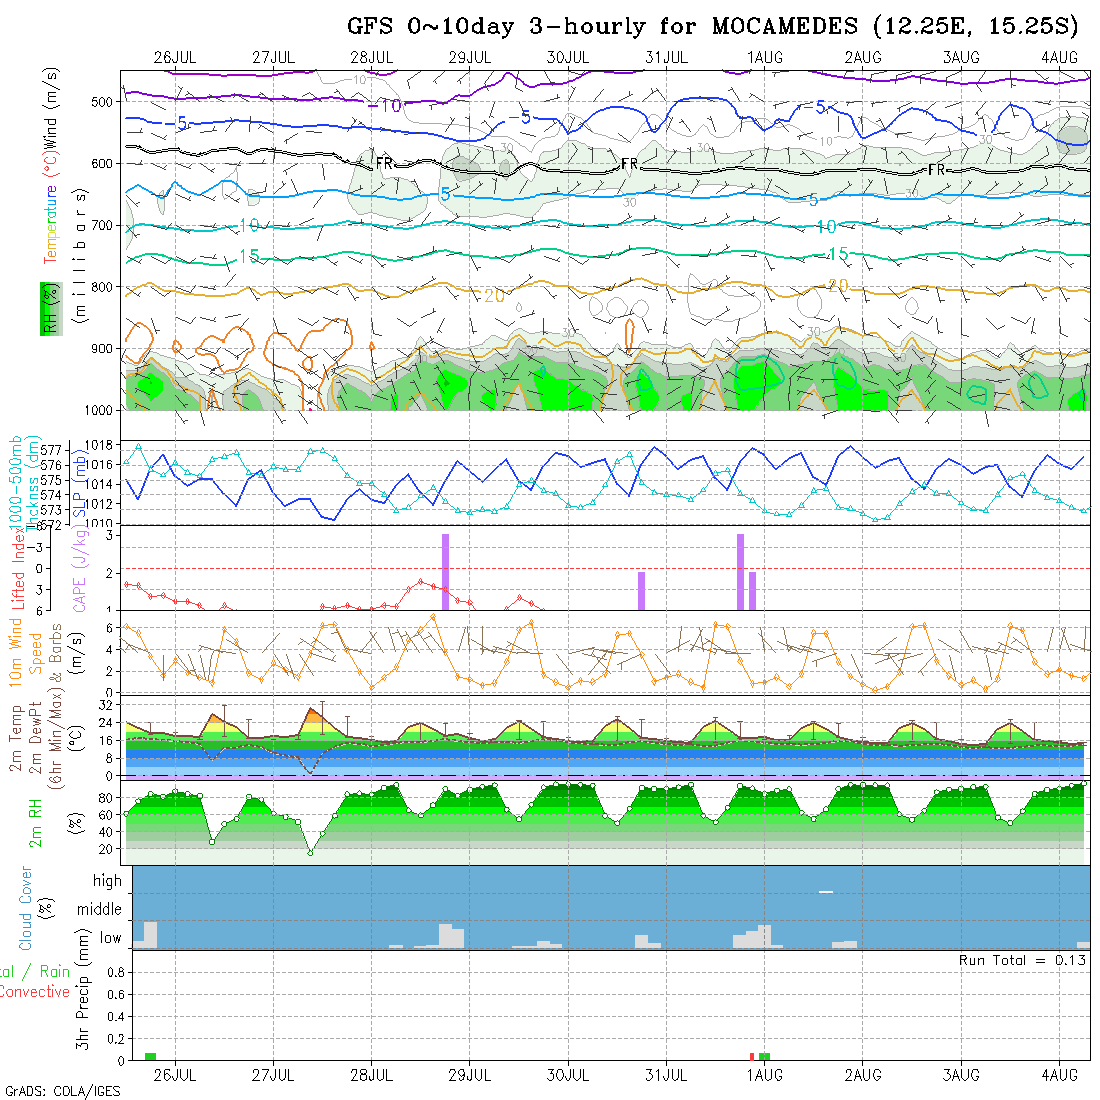Click the first FR freezing-level label near 28JUL

(x=384, y=163)
